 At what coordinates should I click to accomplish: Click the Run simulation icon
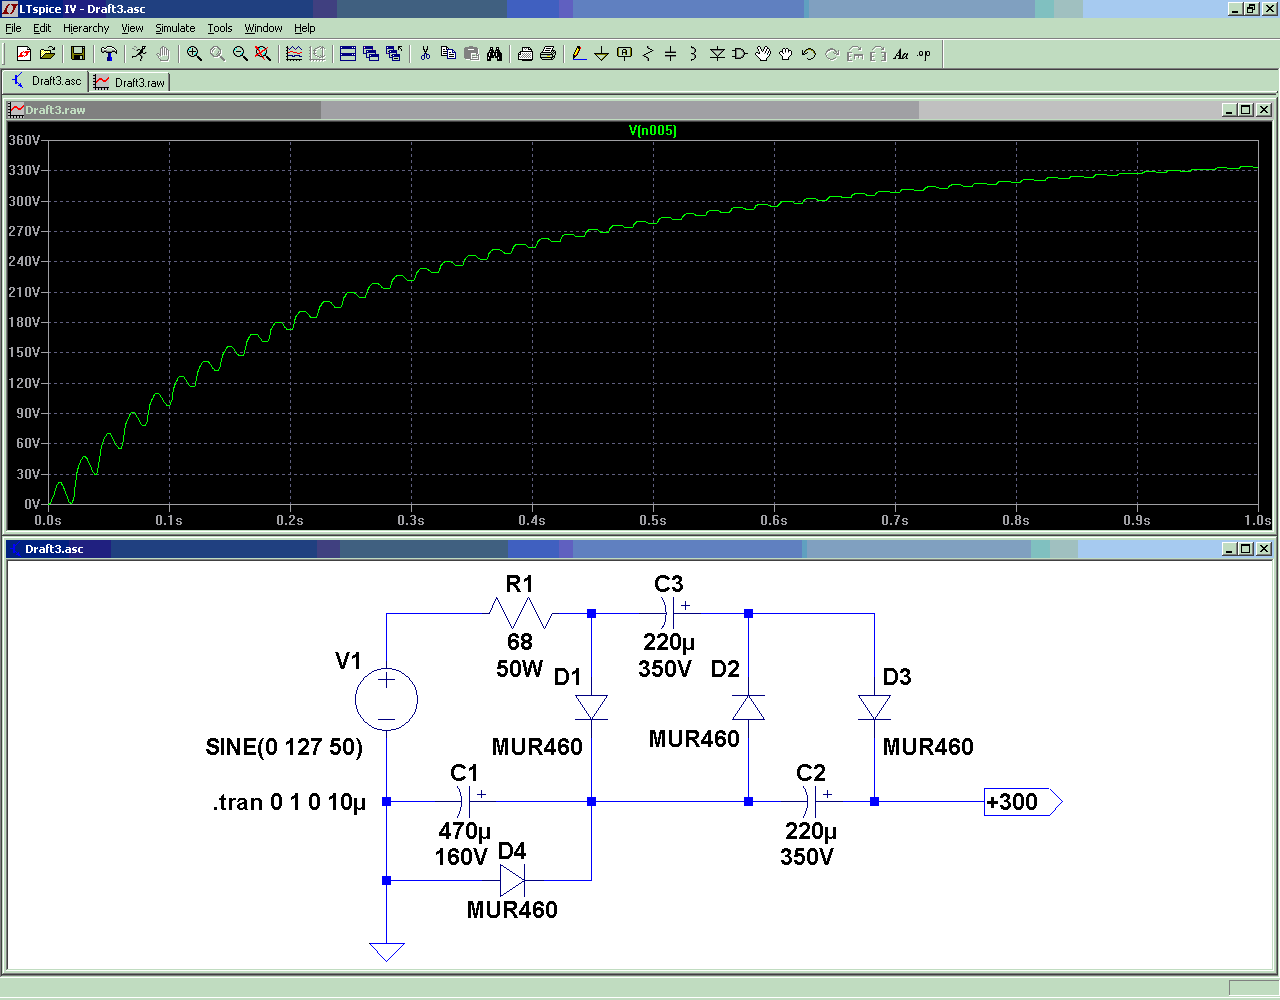(139, 54)
